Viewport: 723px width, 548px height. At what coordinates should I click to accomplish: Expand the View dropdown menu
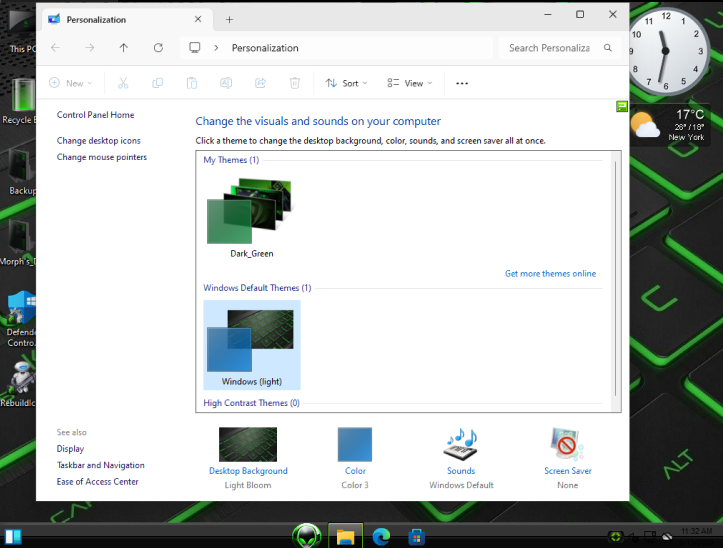click(x=409, y=83)
